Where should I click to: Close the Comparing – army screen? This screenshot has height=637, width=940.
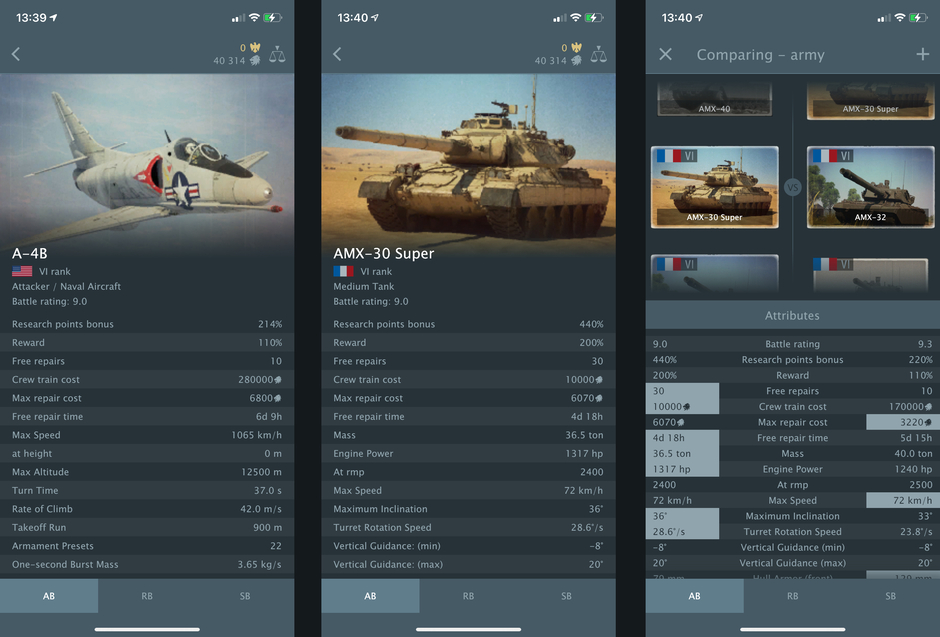[x=665, y=55]
